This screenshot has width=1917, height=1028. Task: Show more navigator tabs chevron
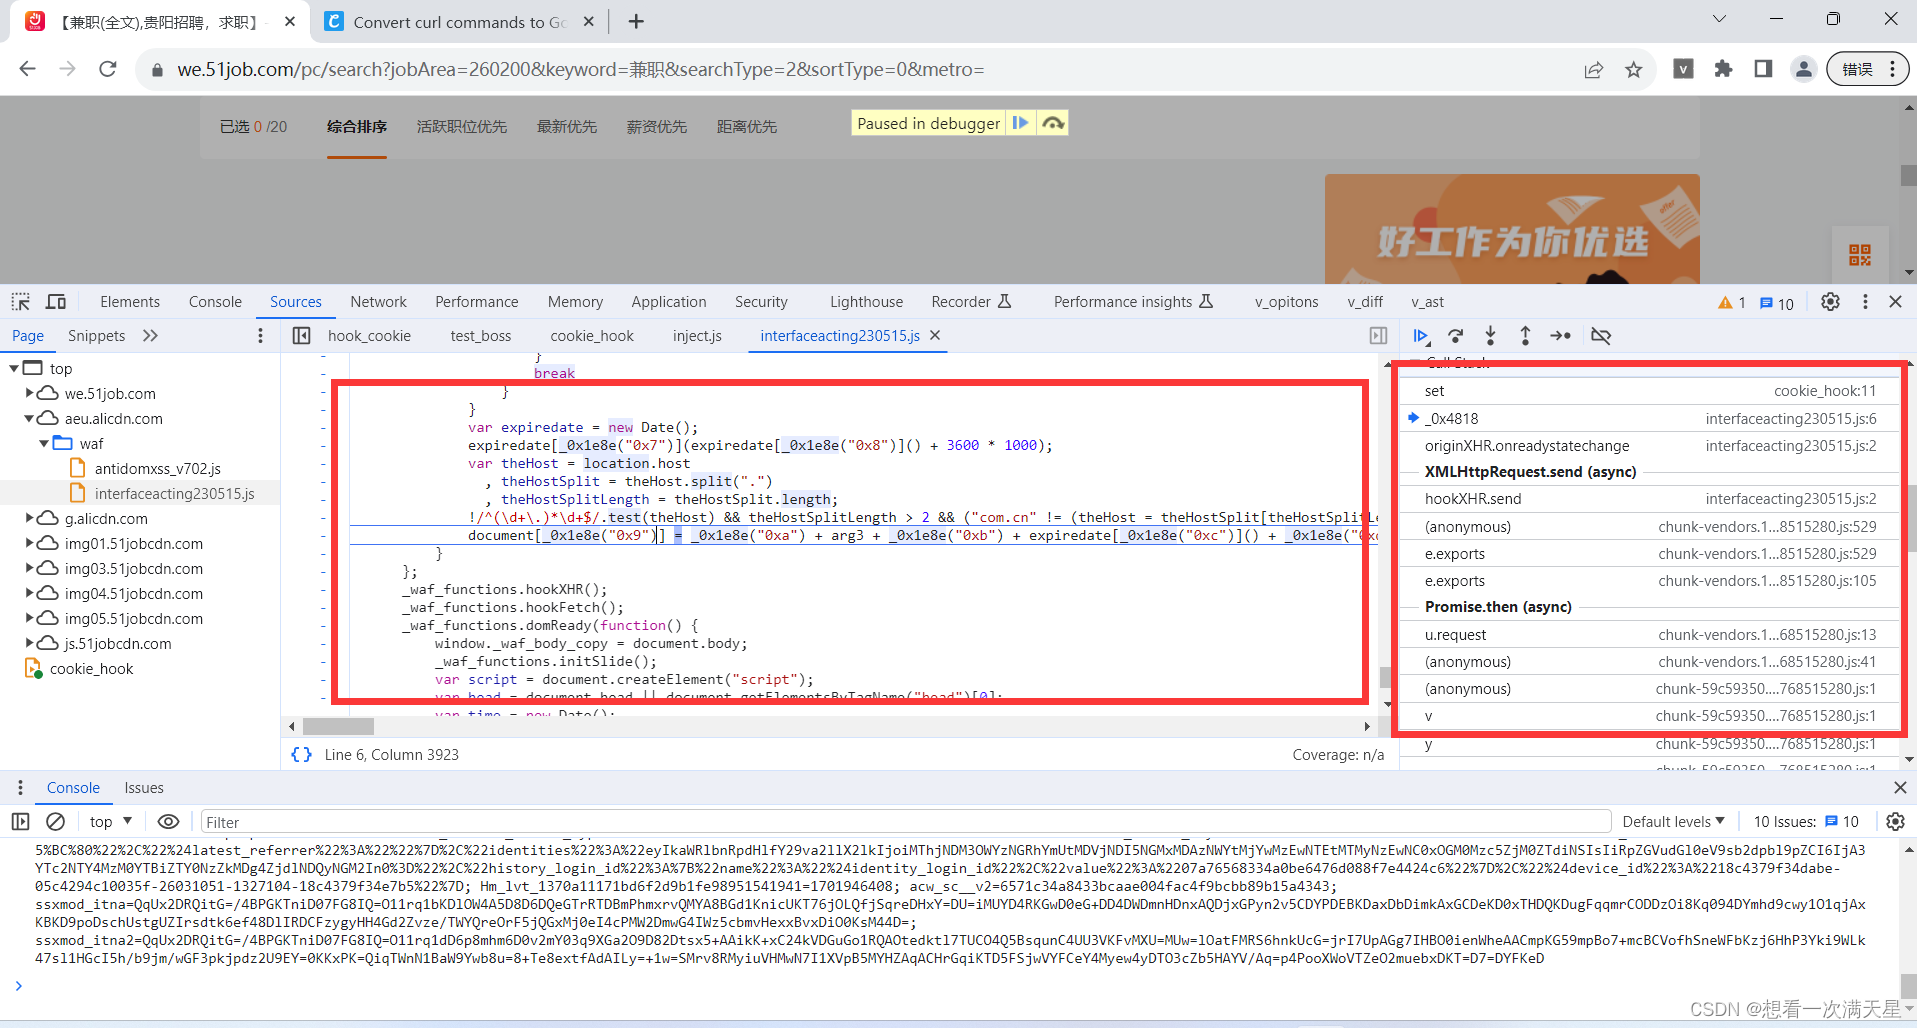tap(150, 336)
